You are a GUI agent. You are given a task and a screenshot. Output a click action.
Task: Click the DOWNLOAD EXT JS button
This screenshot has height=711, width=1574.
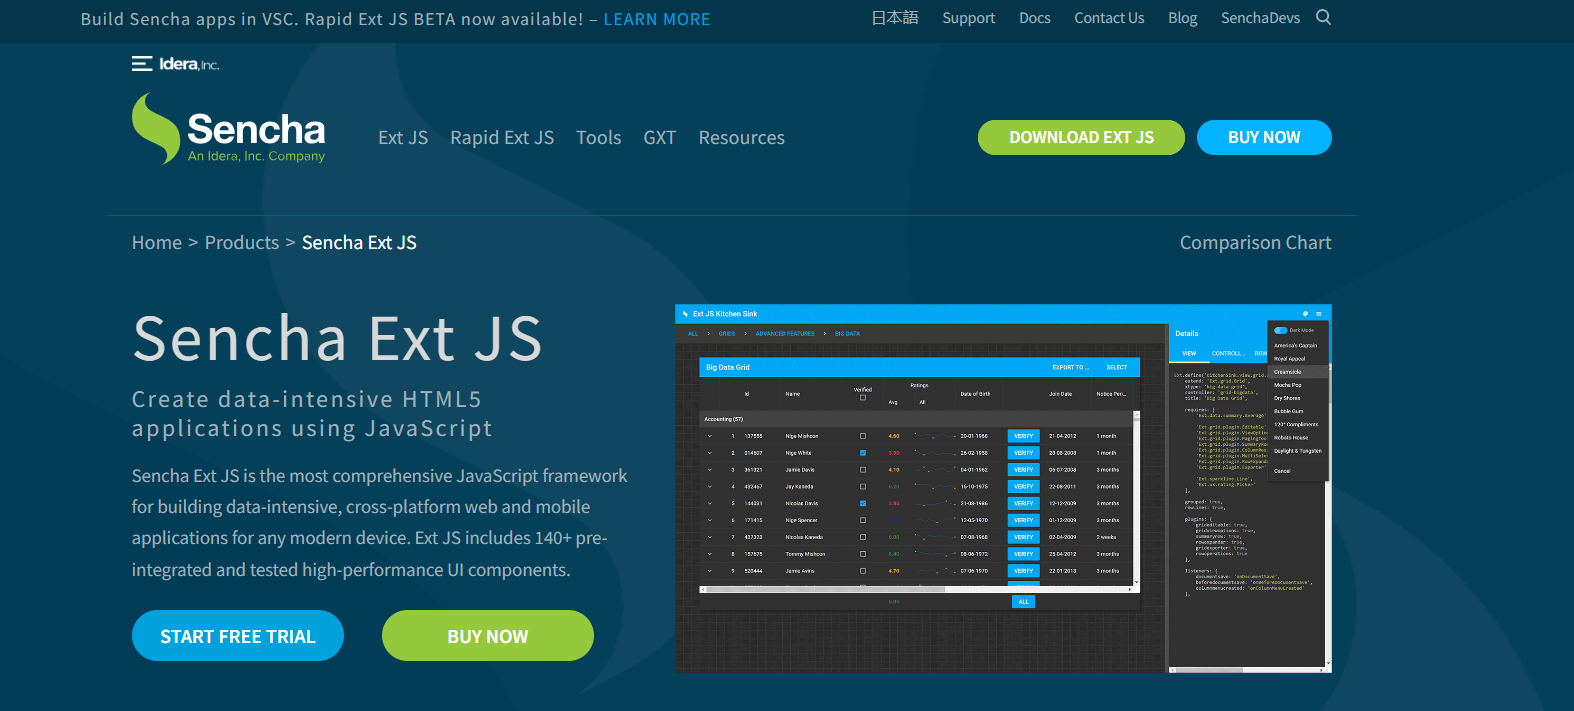click(1081, 137)
